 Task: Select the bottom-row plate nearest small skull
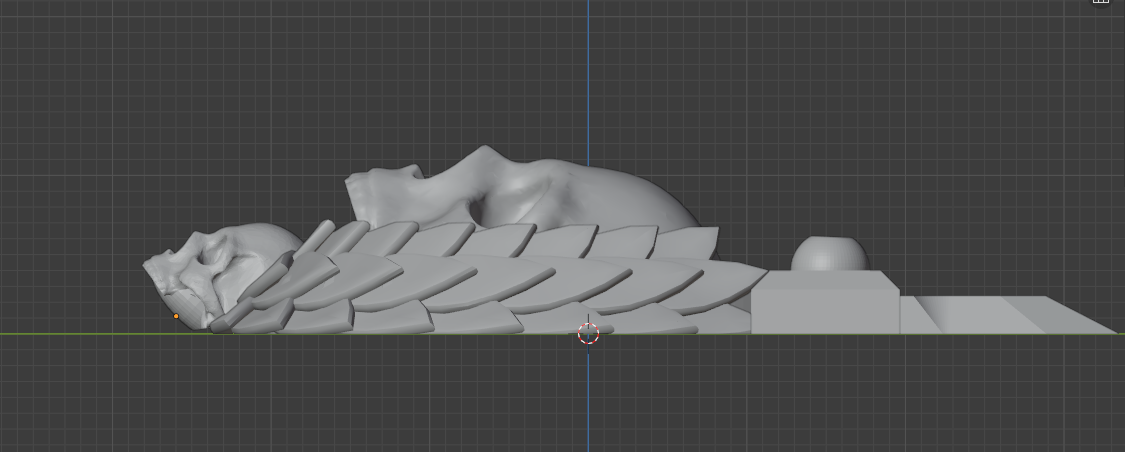[x=262, y=316]
